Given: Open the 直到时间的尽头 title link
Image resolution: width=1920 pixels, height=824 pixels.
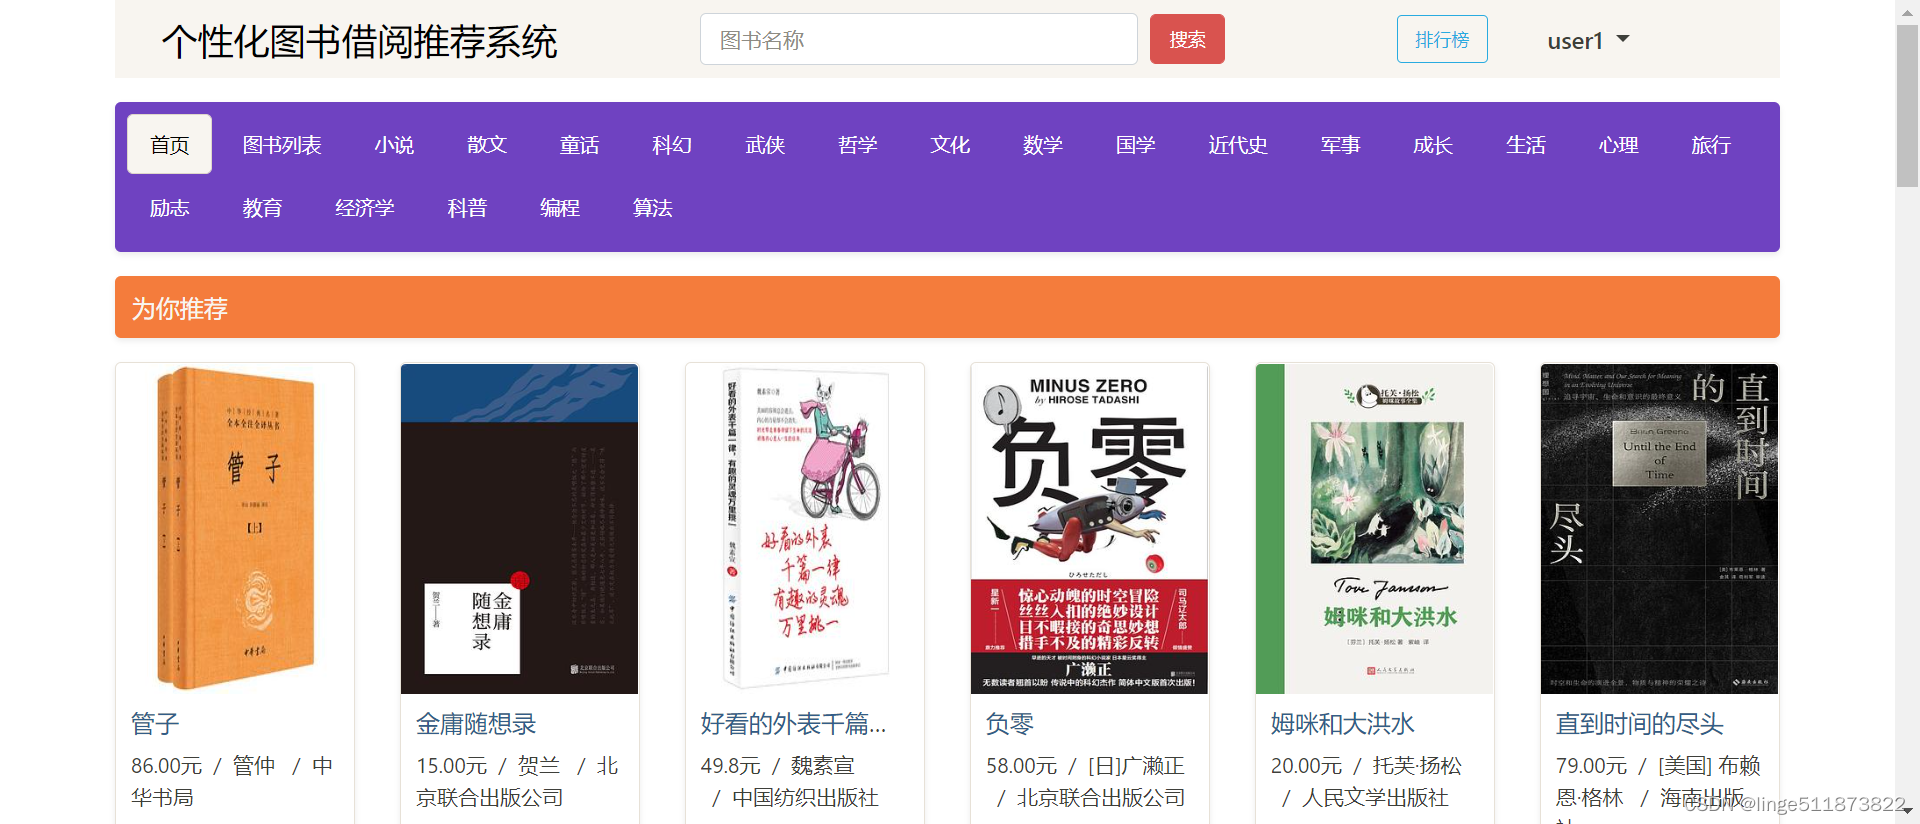Looking at the screenshot, I should (x=1640, y=724).
